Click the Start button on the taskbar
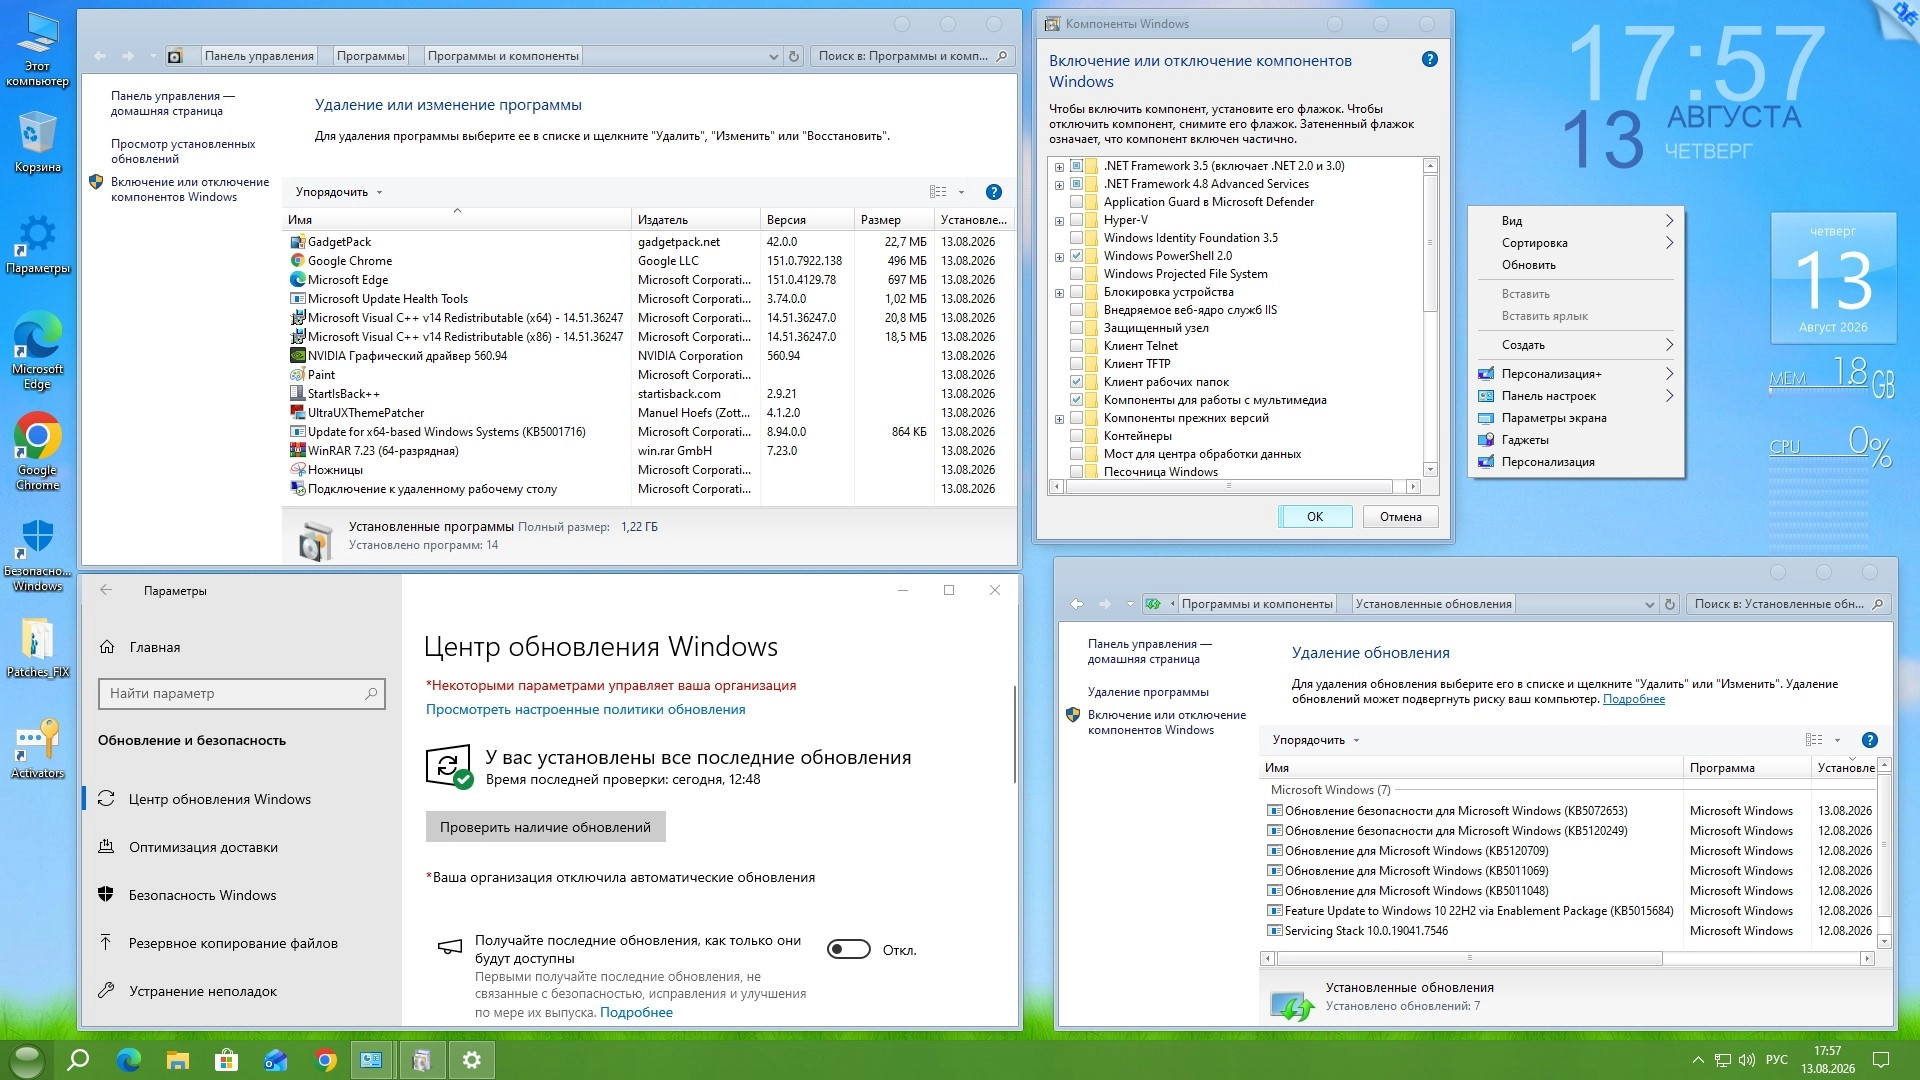This screenshot has width=1920, height=1080. (27, 1060)
